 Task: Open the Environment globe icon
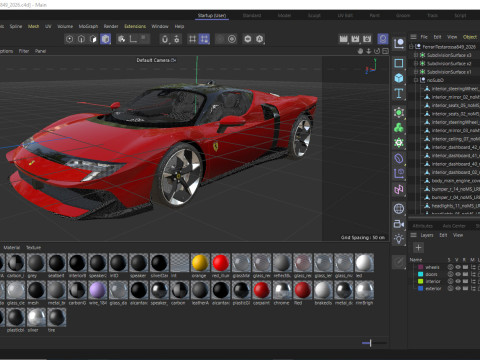point(399,209)
